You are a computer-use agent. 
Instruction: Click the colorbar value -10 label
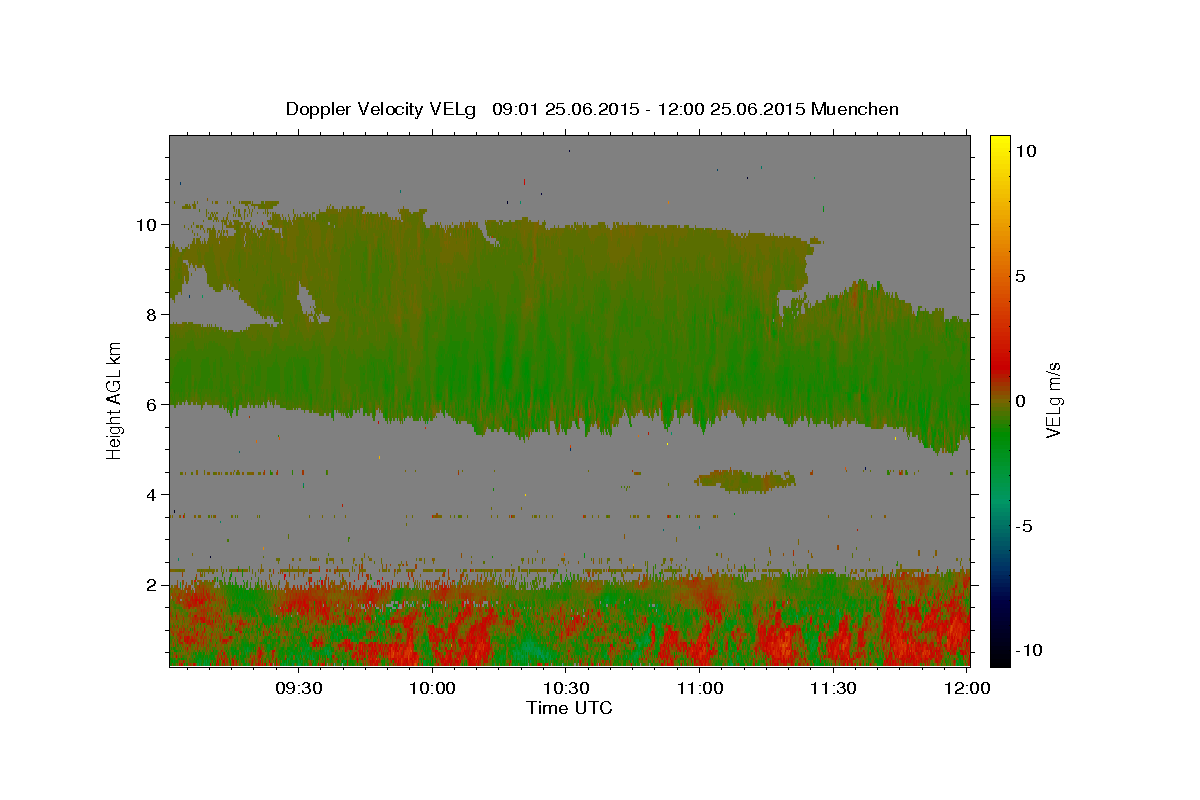(x=1028, y=650)
